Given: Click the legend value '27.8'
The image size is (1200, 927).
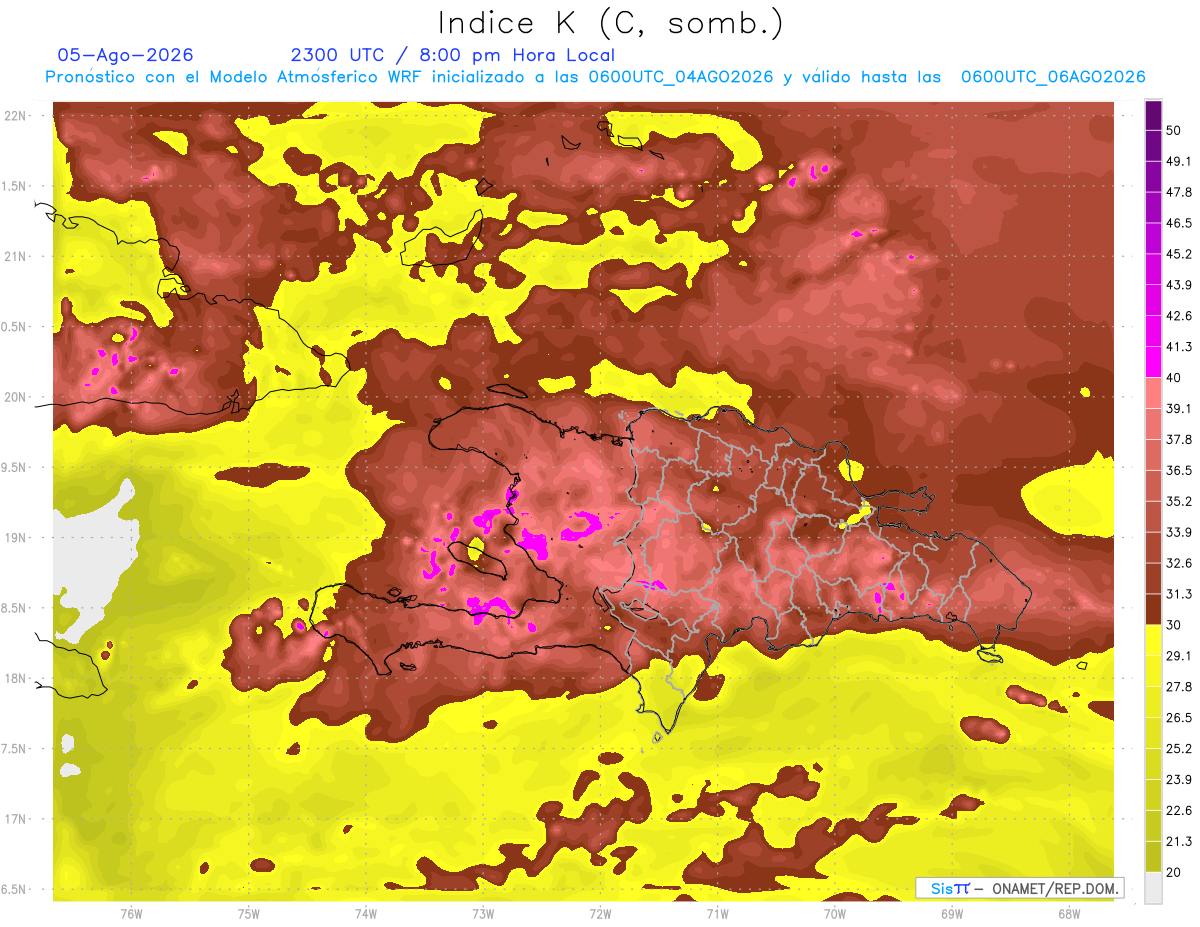Looking at the screenshot, I should pos(1179,687).
